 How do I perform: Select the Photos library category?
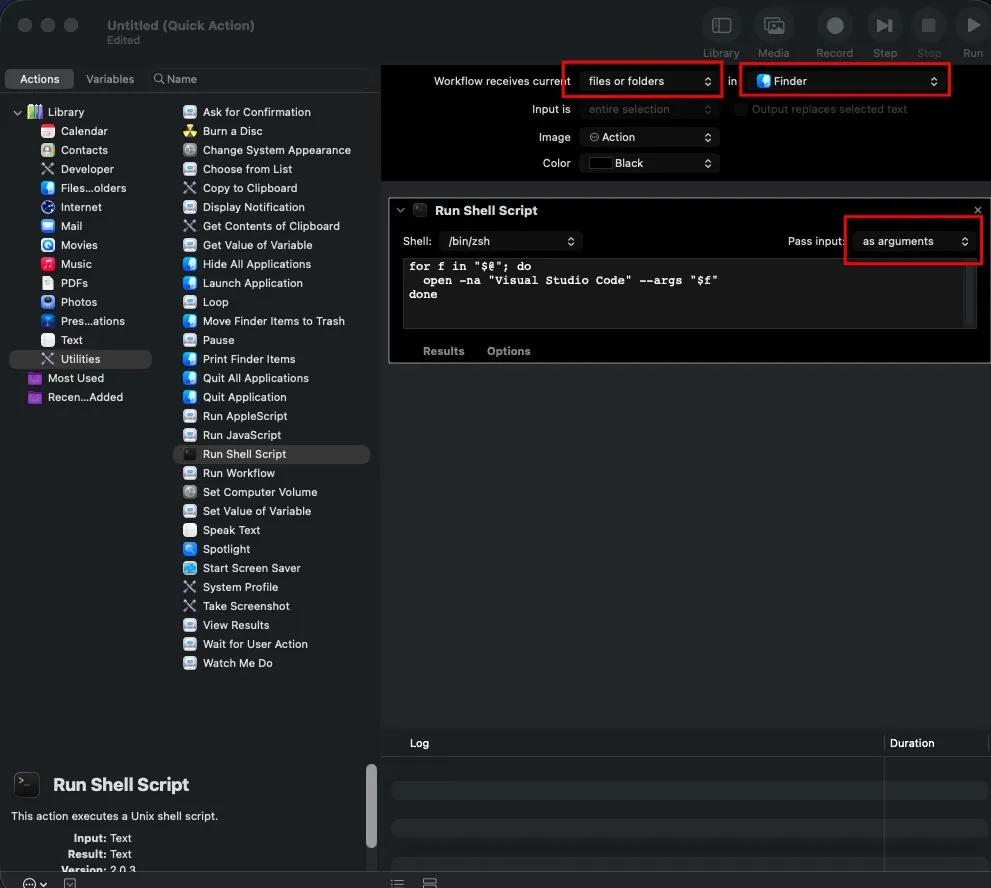pos(78,301)
